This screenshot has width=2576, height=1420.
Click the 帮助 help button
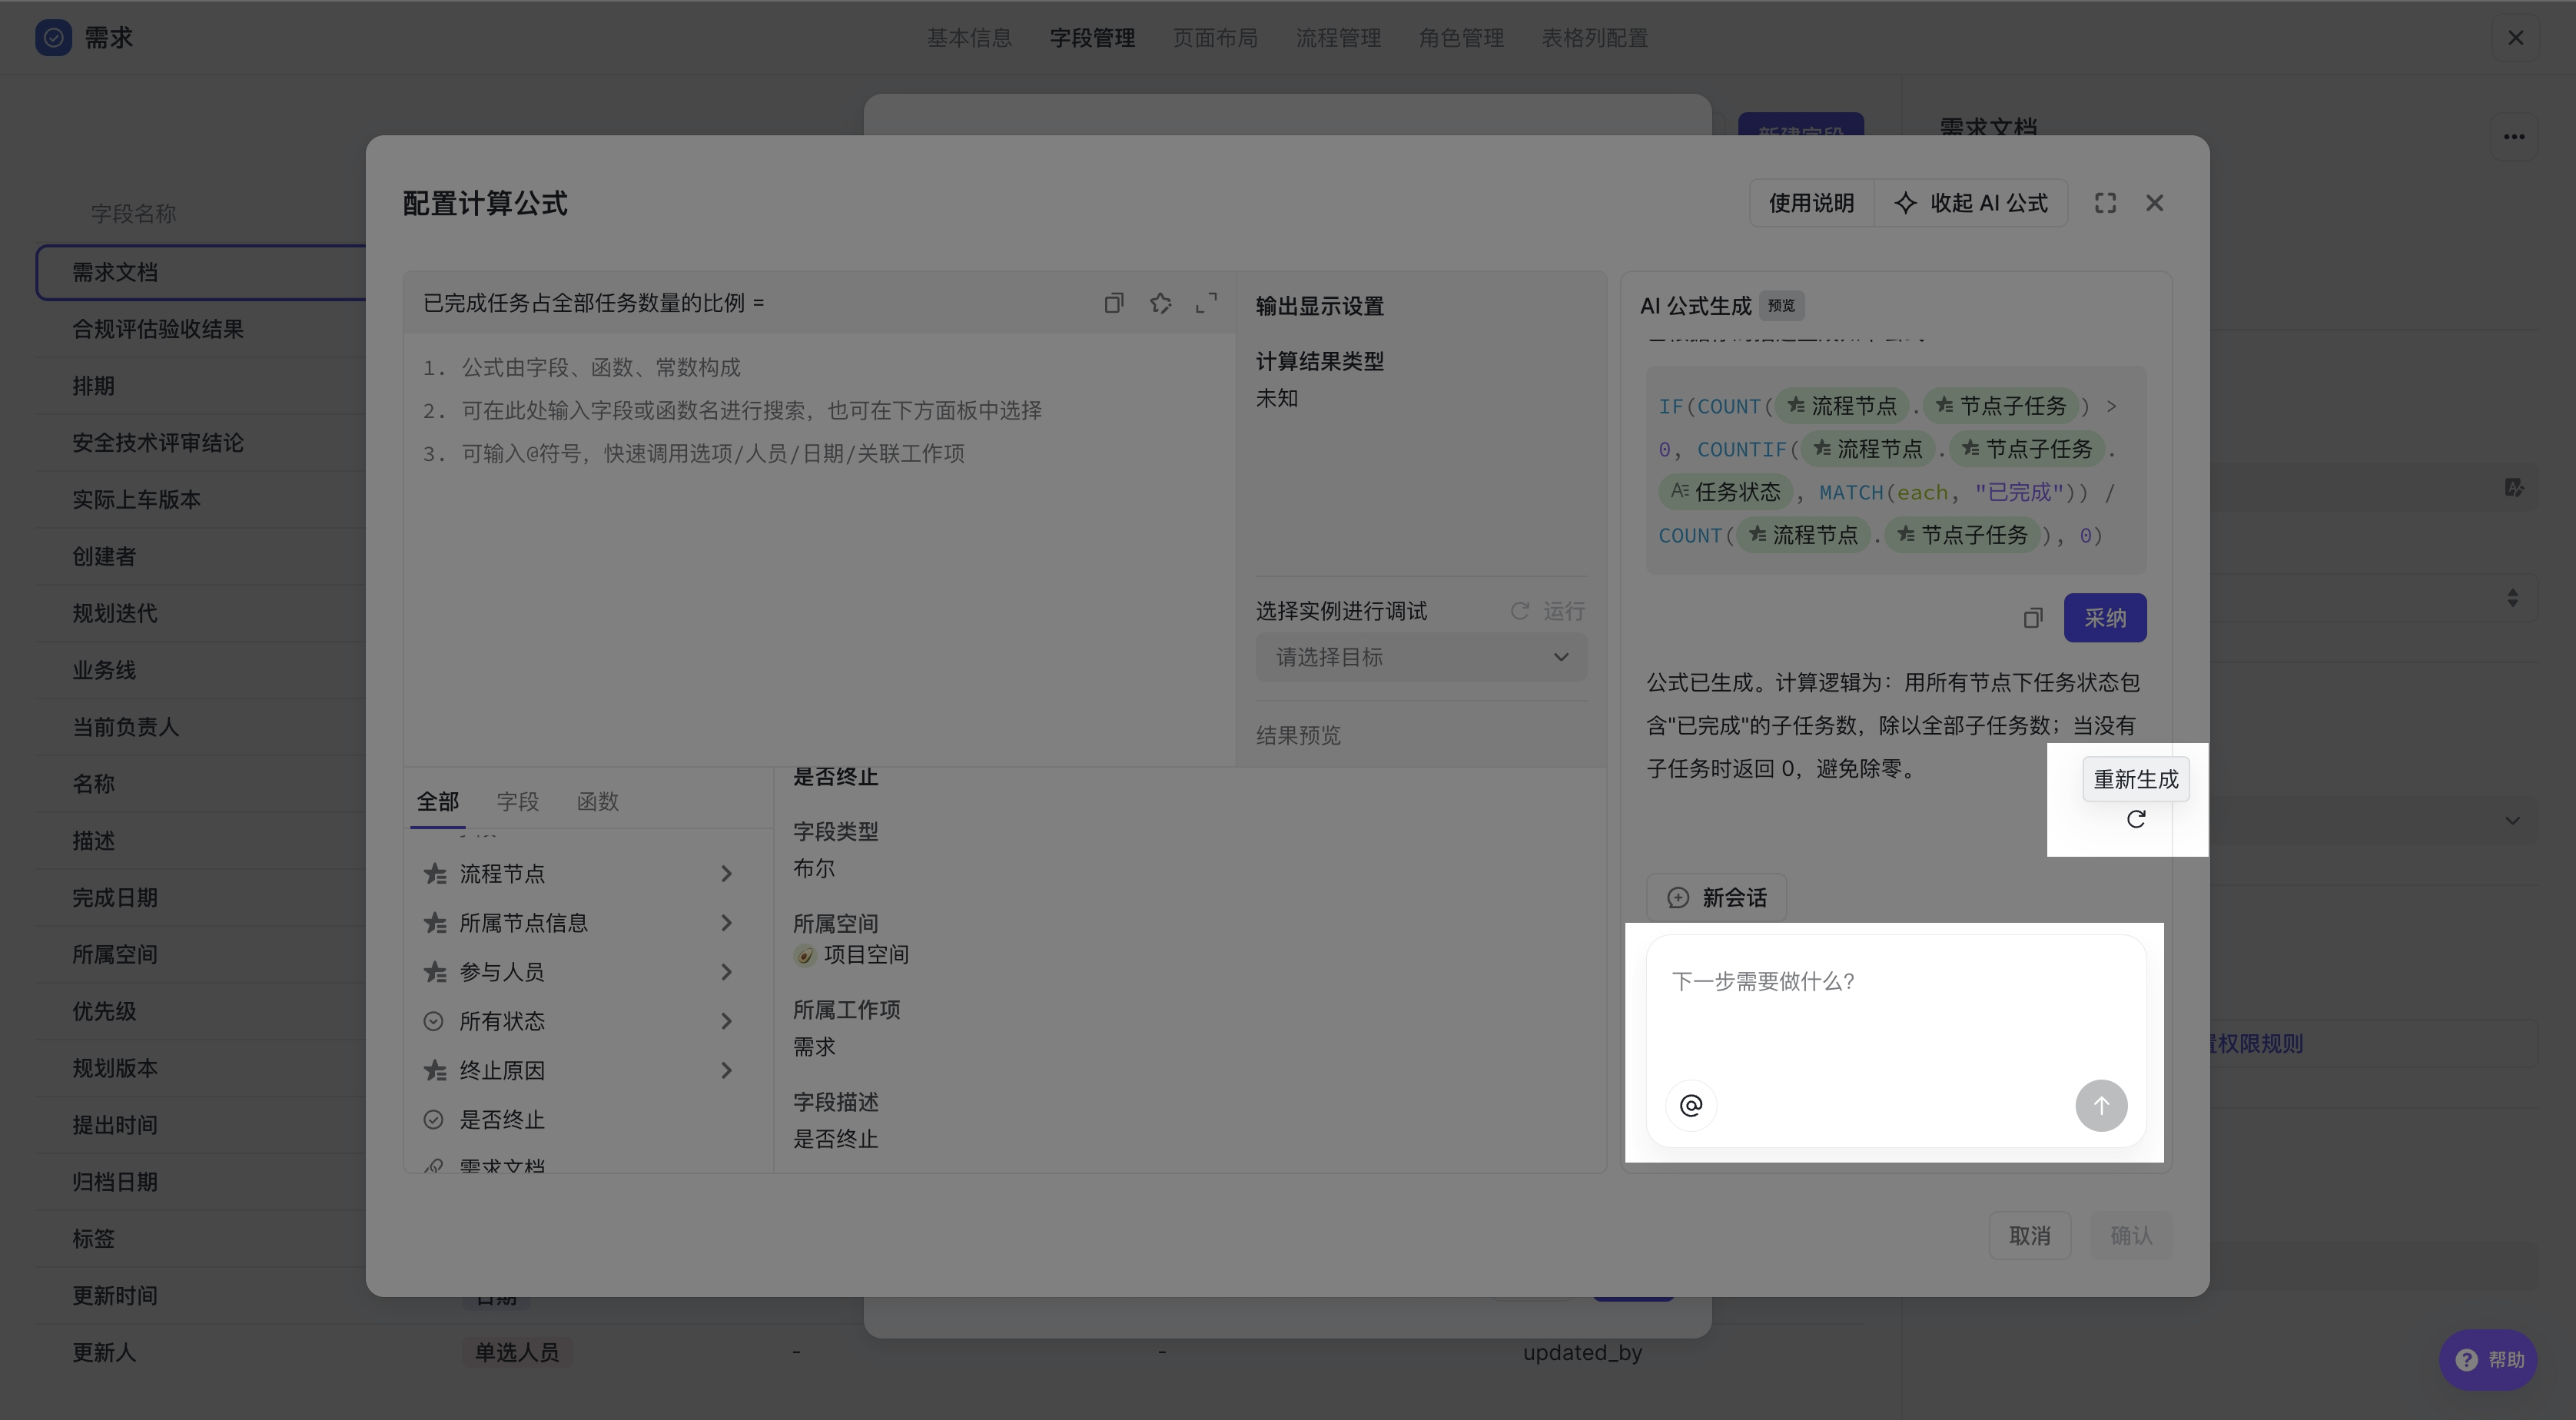[2488, 1360]
